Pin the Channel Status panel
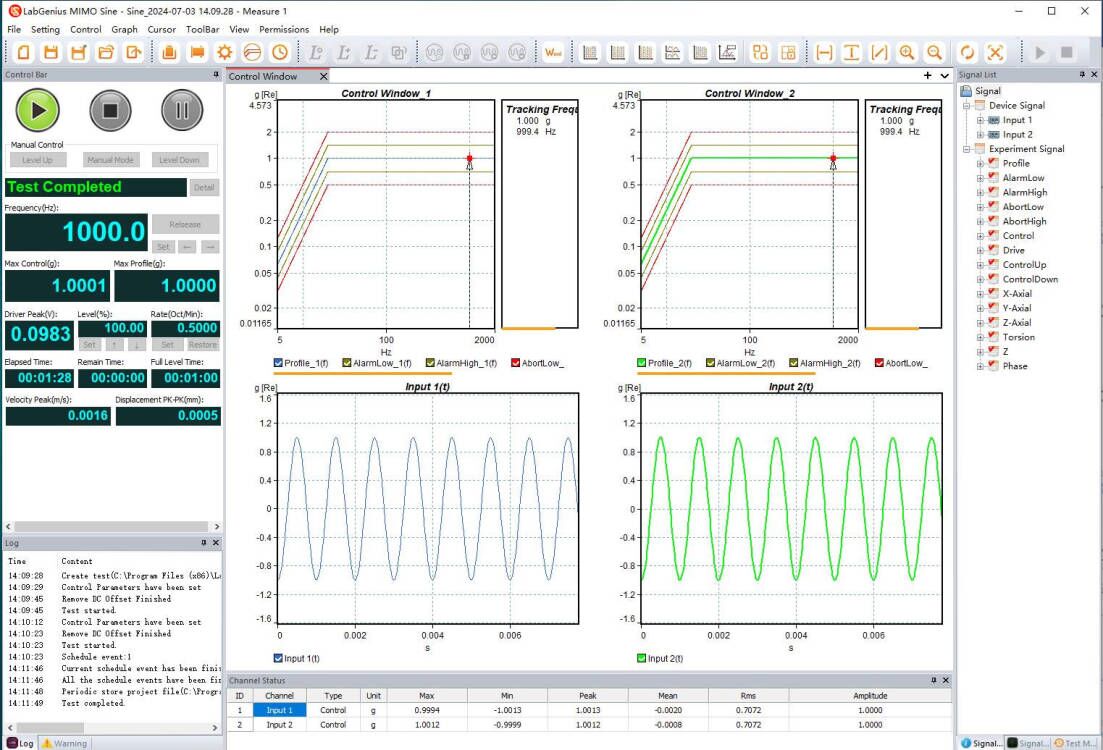This screenshot has width=1103, height=750. click(x=934, y=680)
